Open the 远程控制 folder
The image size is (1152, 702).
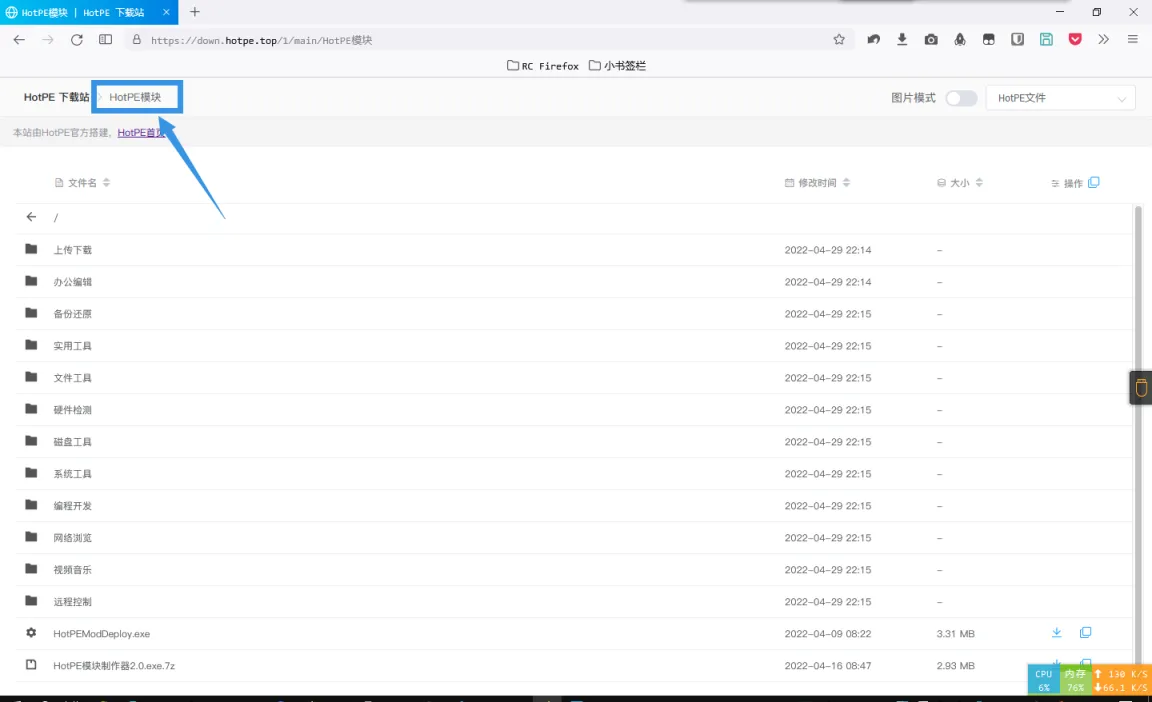pos(73,601)
